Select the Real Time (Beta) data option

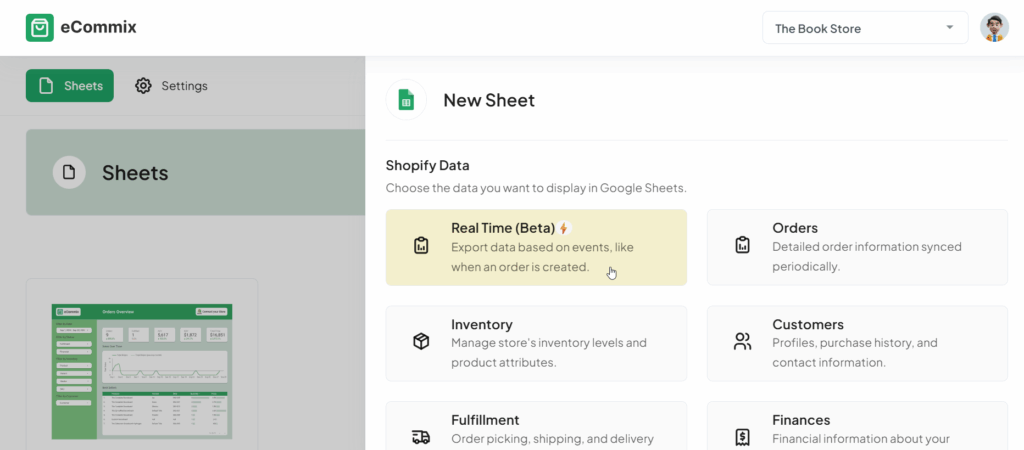pos(536,248)
